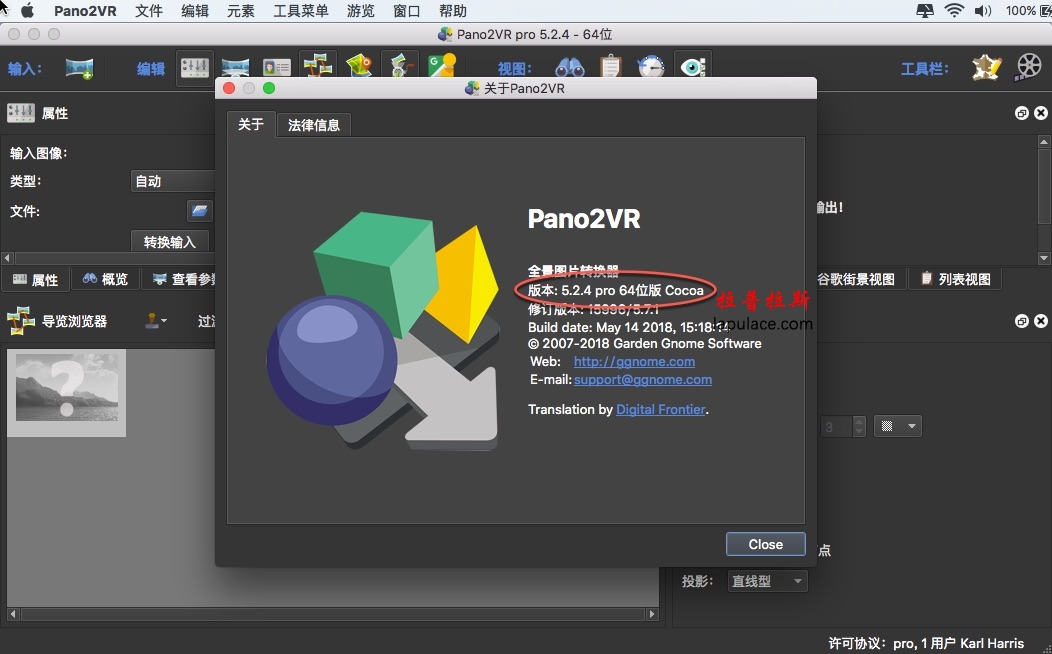
Task: Switch to the 列表视图 tab
Action: 955,279
